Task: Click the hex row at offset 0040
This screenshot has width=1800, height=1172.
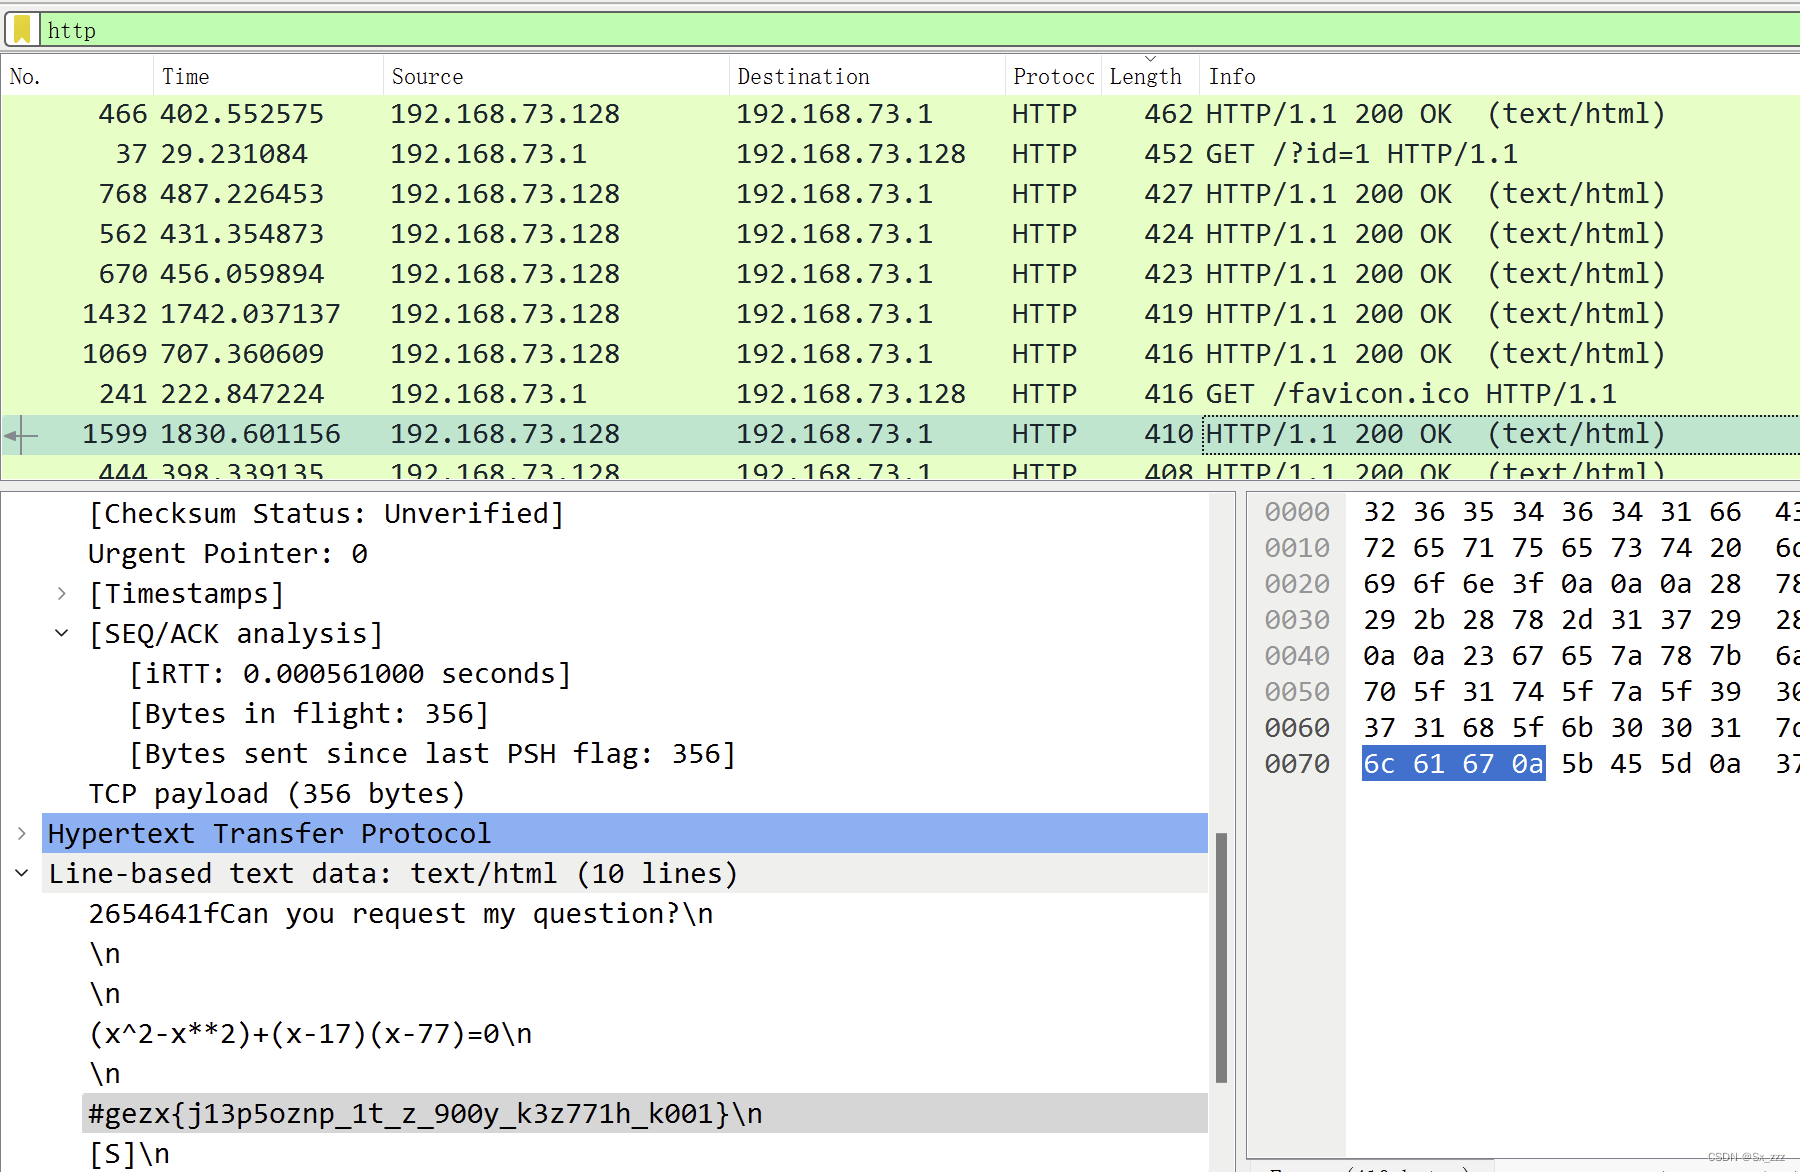Action: pos(1580,656)
